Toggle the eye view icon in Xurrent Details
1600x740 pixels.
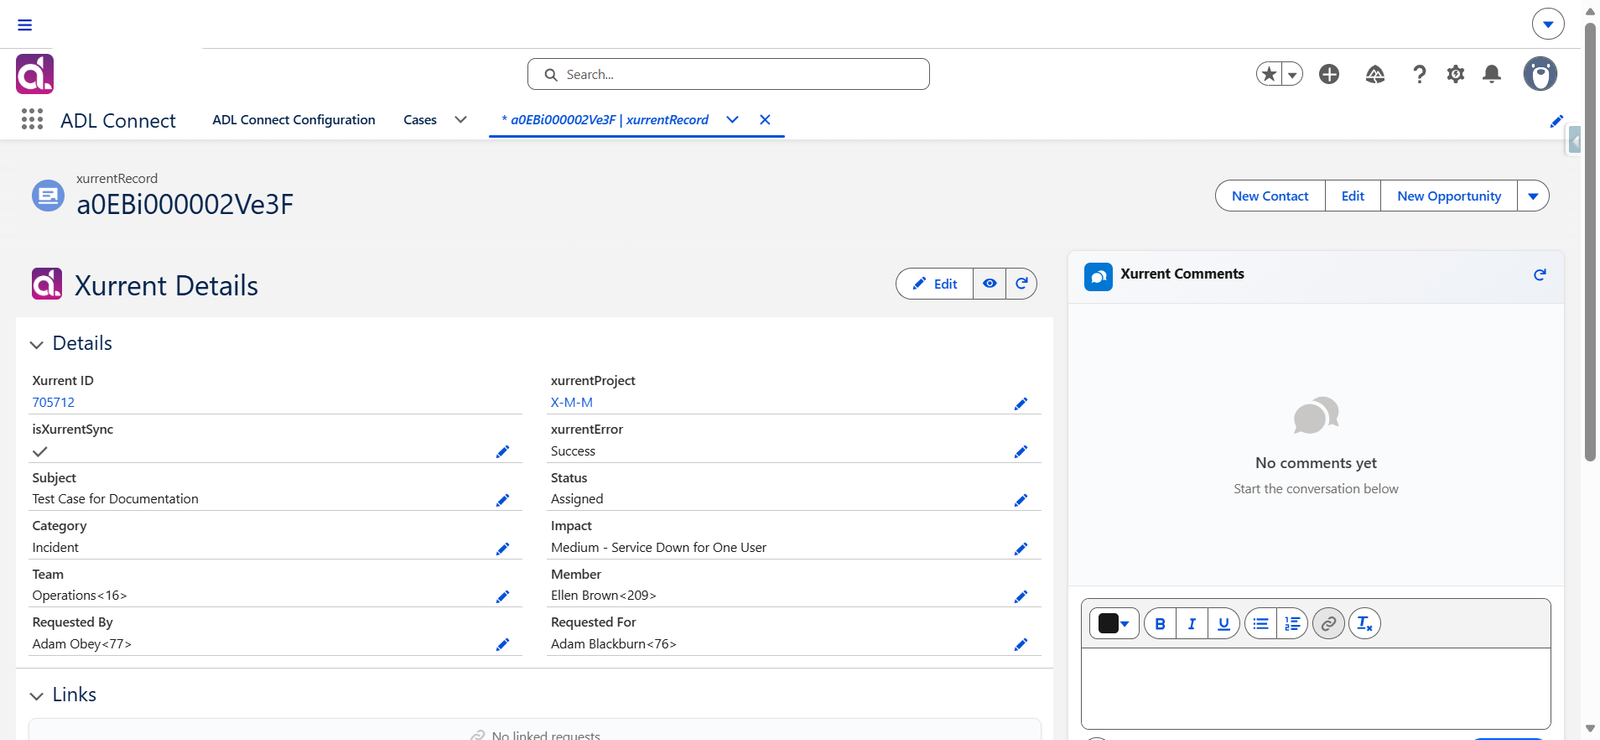989,284
